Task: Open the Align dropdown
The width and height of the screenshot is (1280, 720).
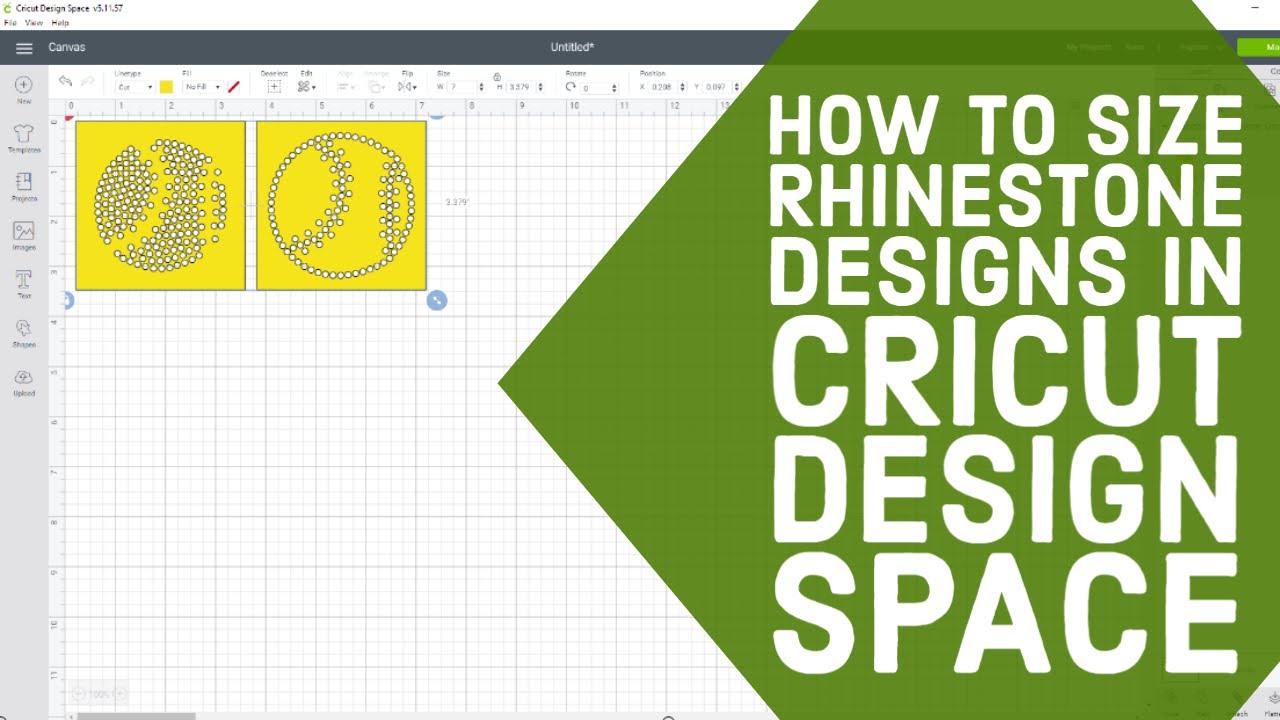Action: point(344,87)
